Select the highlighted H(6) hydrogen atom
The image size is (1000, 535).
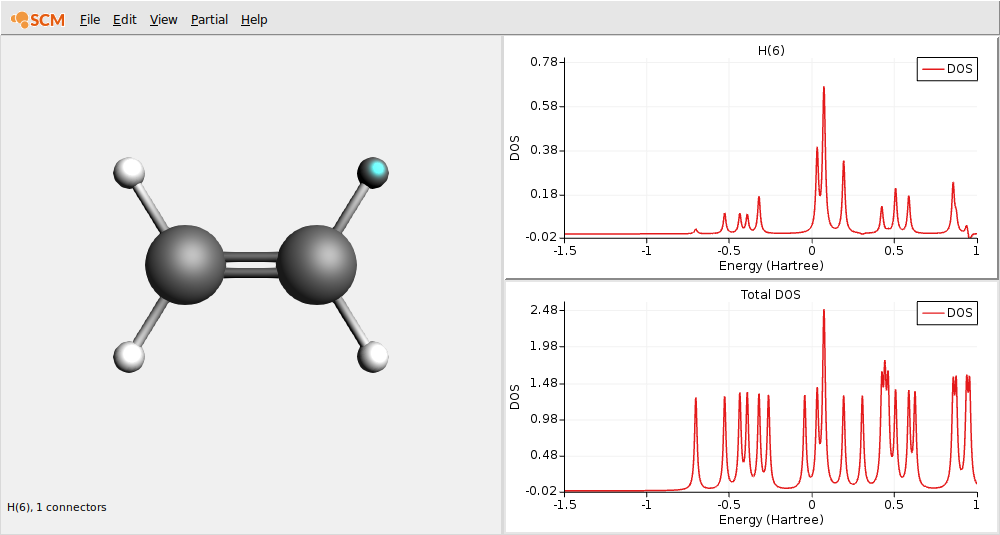(x=373, y=172)
